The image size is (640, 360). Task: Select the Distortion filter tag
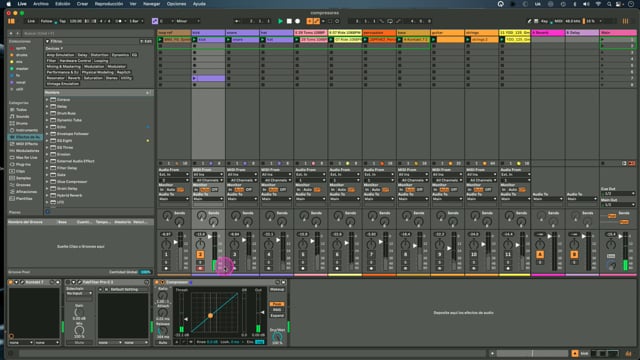tap(99, 55)
